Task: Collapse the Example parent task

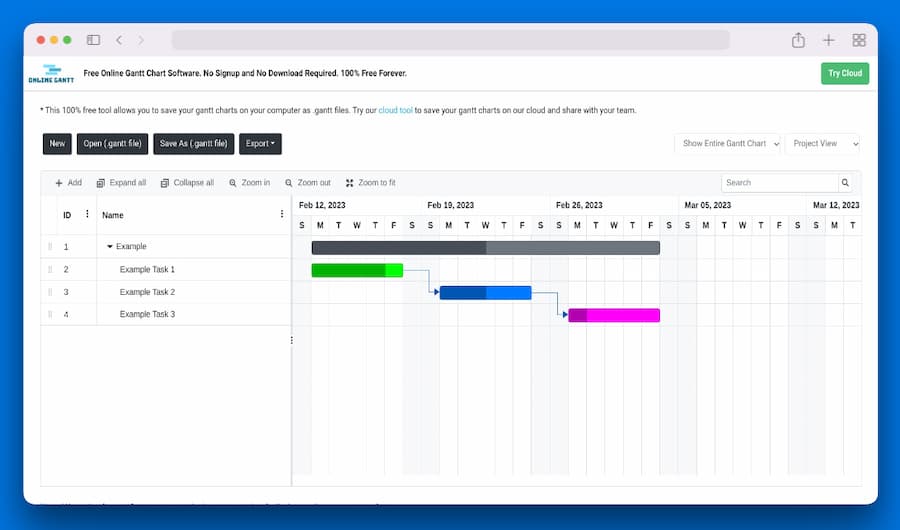Action: 110,246
